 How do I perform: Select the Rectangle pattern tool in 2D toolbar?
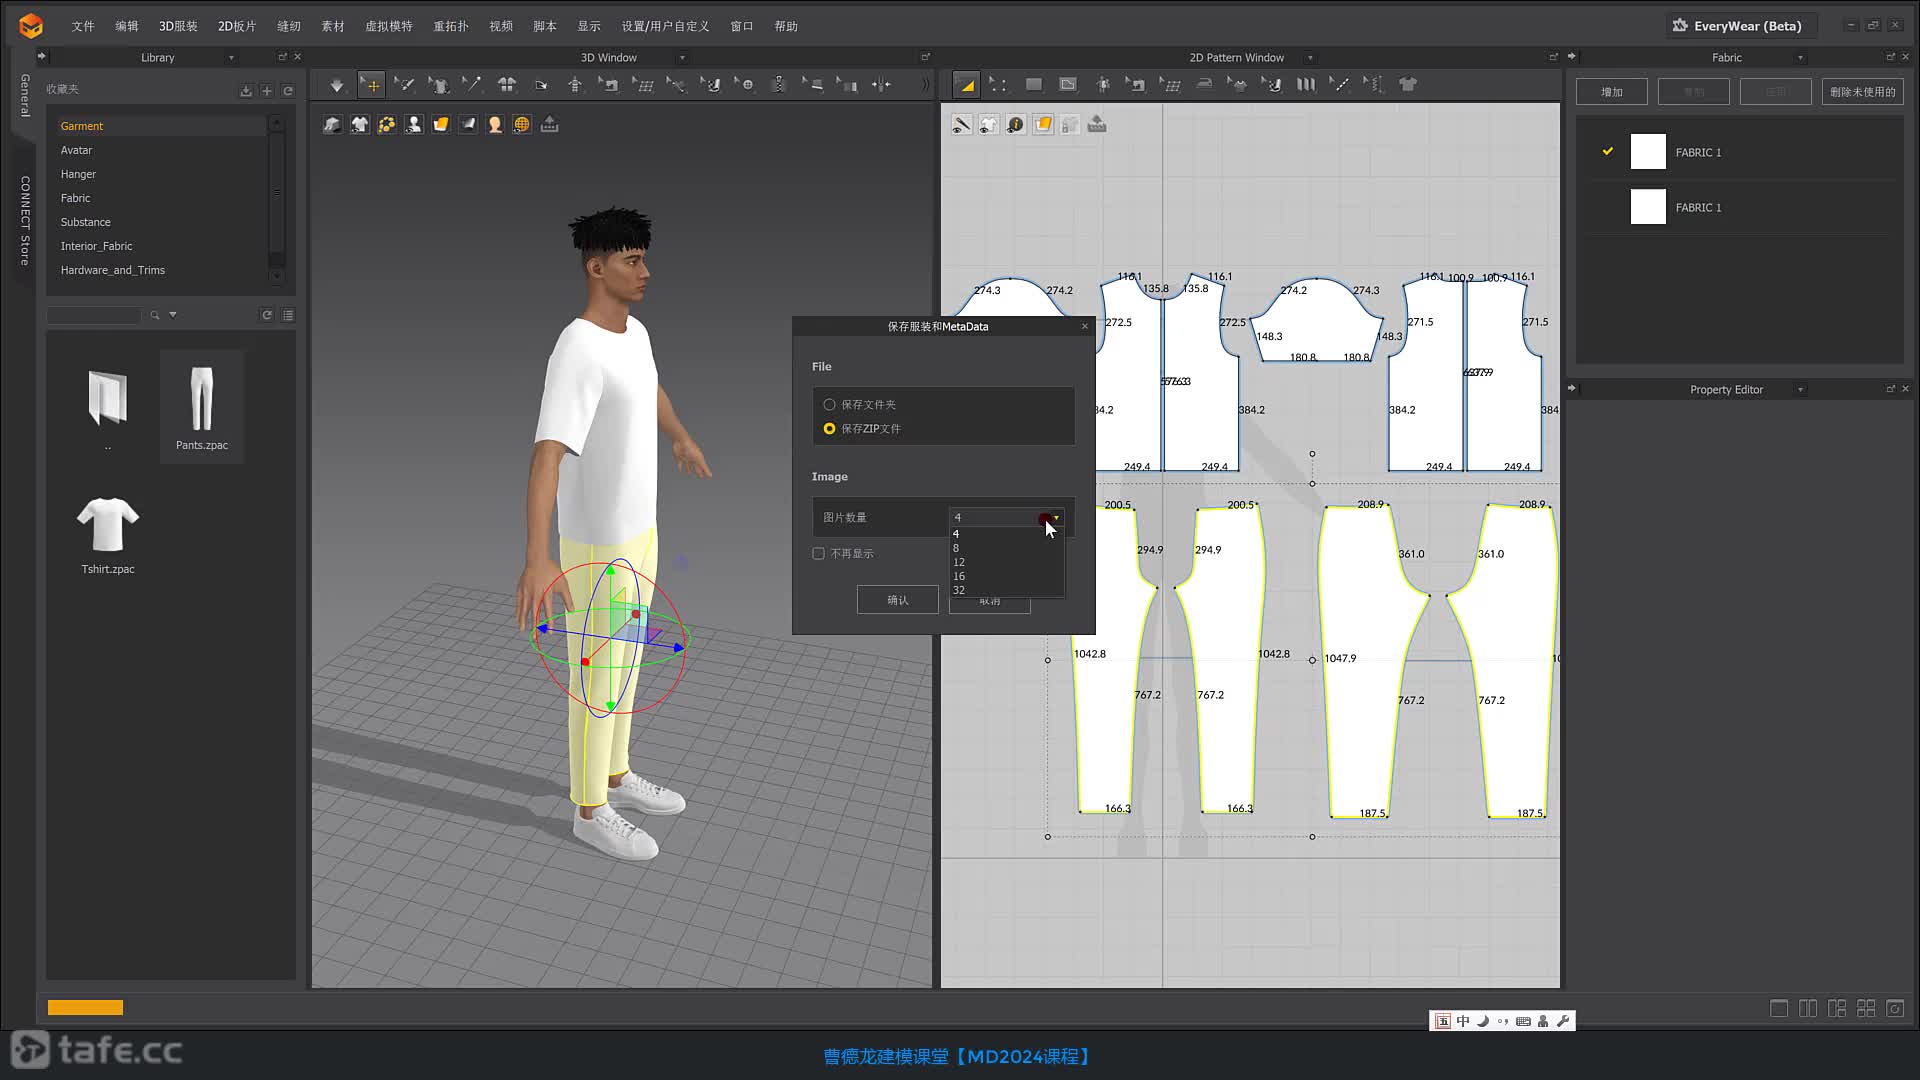point(1034,86)
